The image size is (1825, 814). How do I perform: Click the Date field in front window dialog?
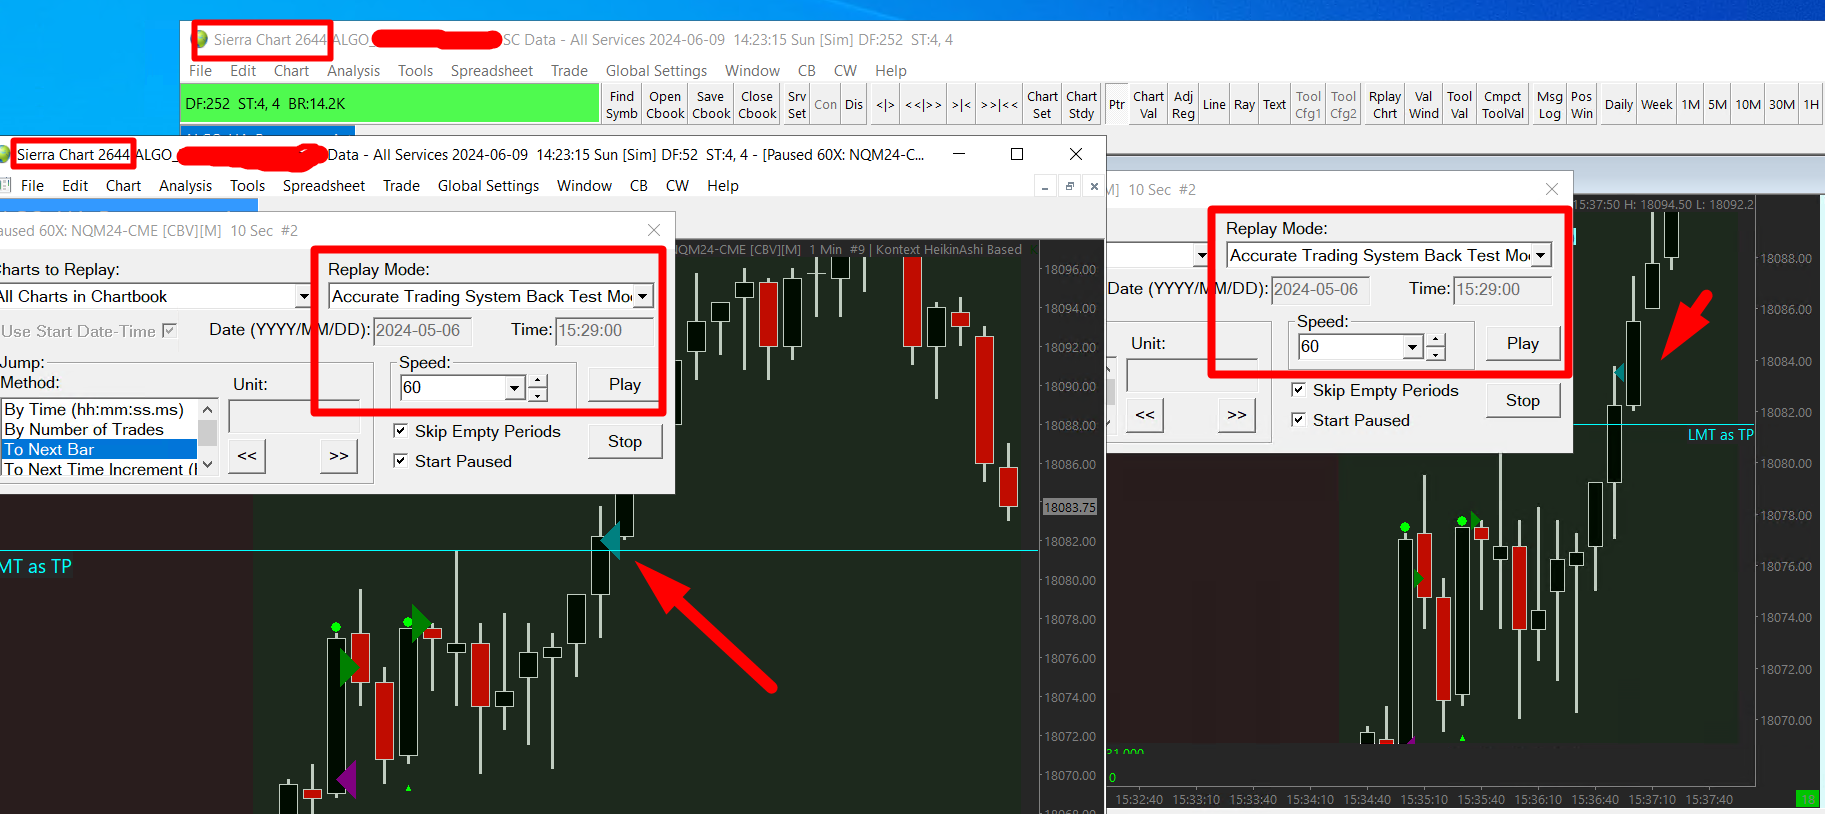coord(423,330)
